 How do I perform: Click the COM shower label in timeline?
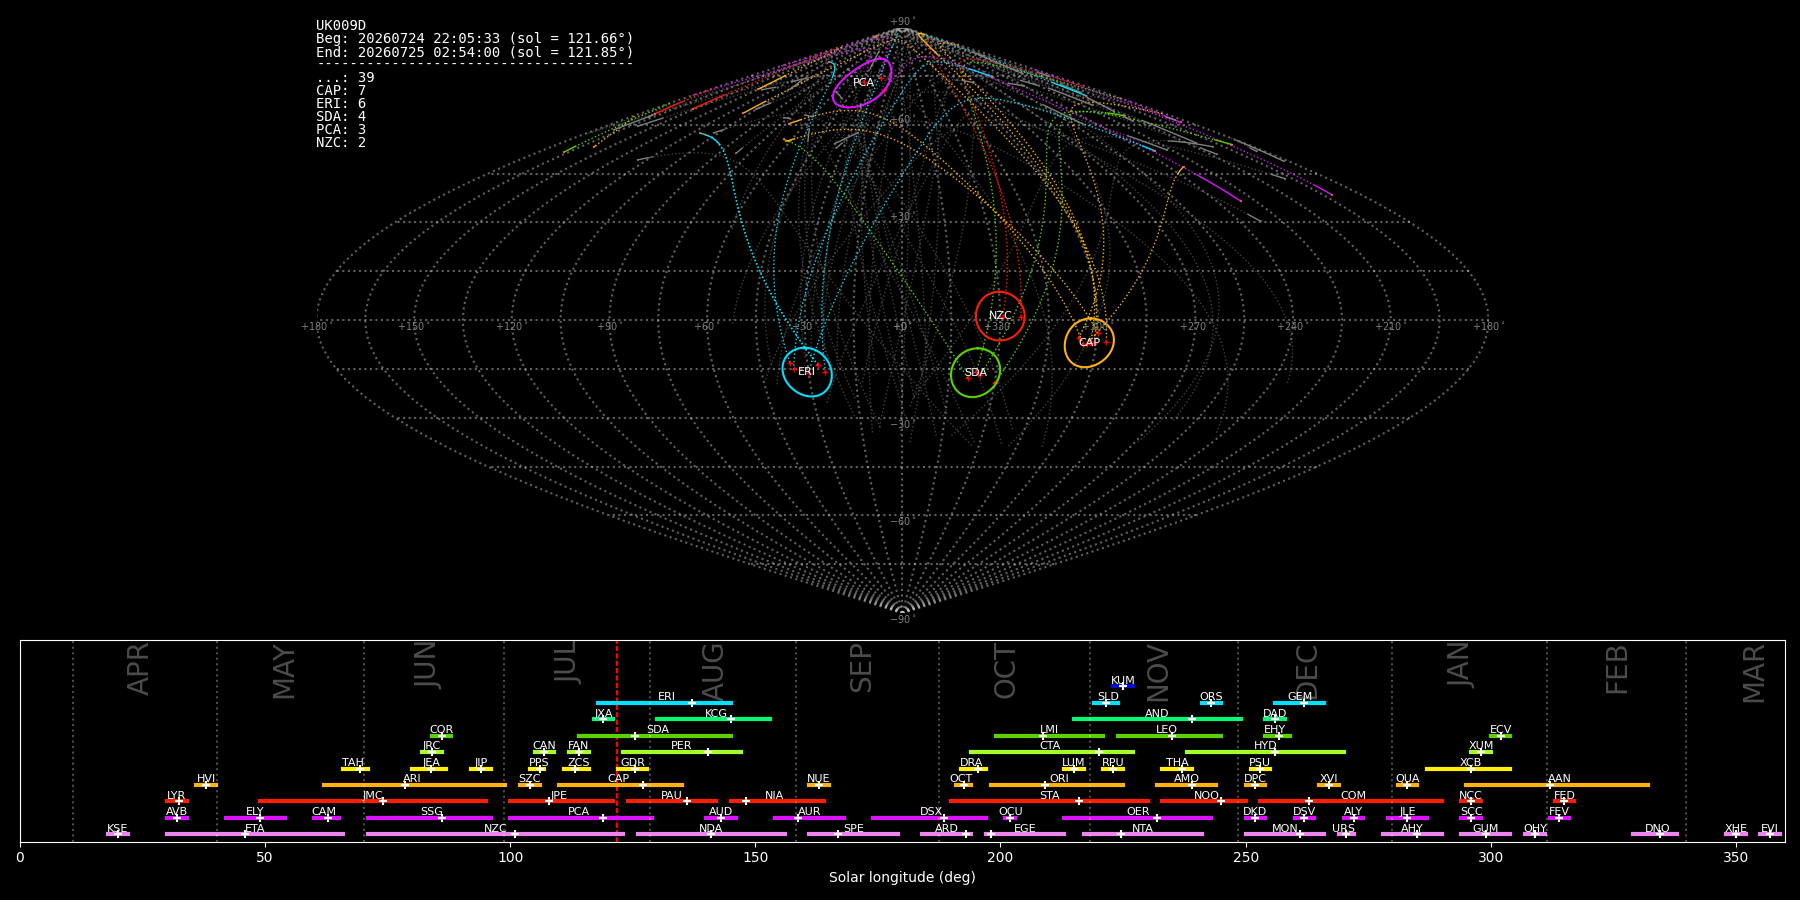pyautogui.click(x=1353, y=796)
